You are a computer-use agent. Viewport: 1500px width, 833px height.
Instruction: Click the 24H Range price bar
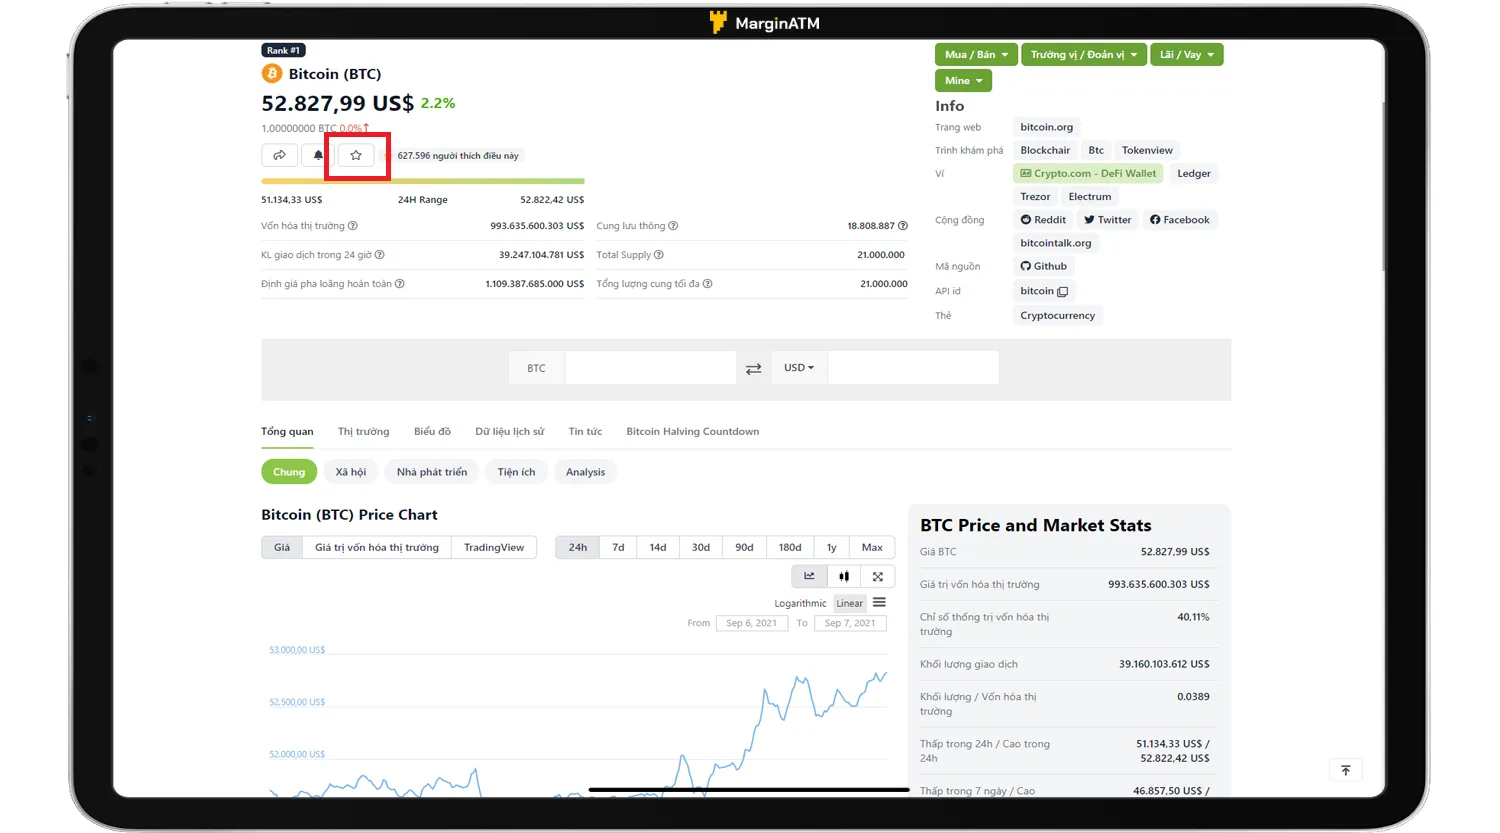click(x=423, y=181)
